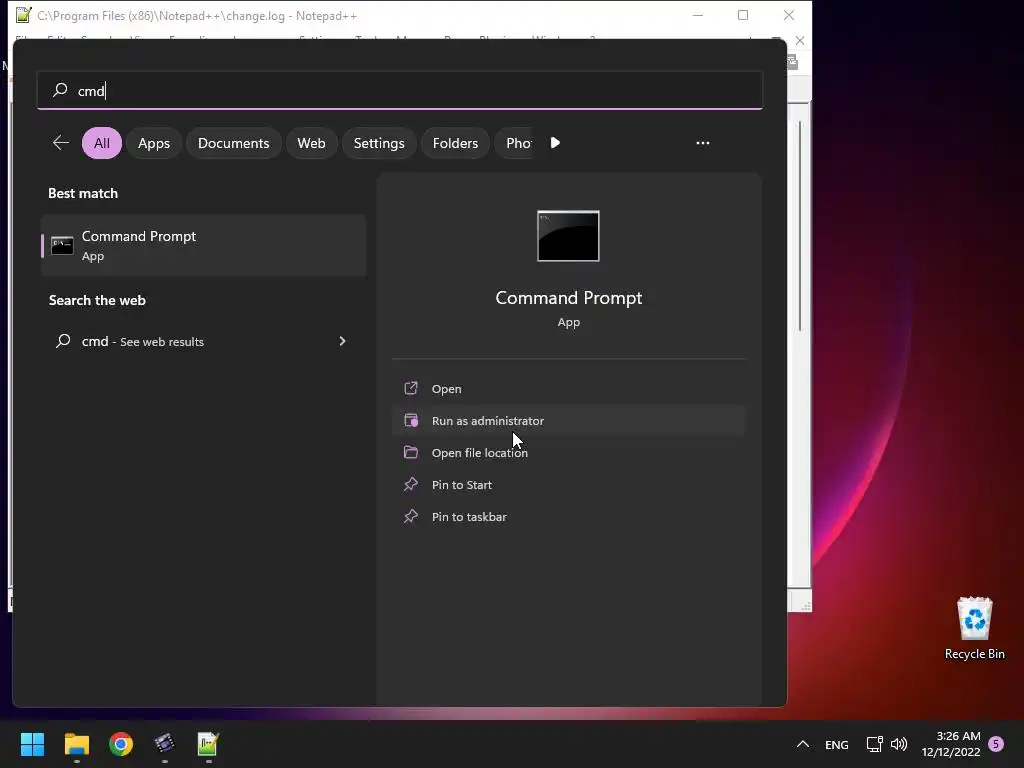The width and height of the screenshot is (1024, 768).
Task: Switch to Notepad++ on the taskbar
Action: (x=208, y=744)
